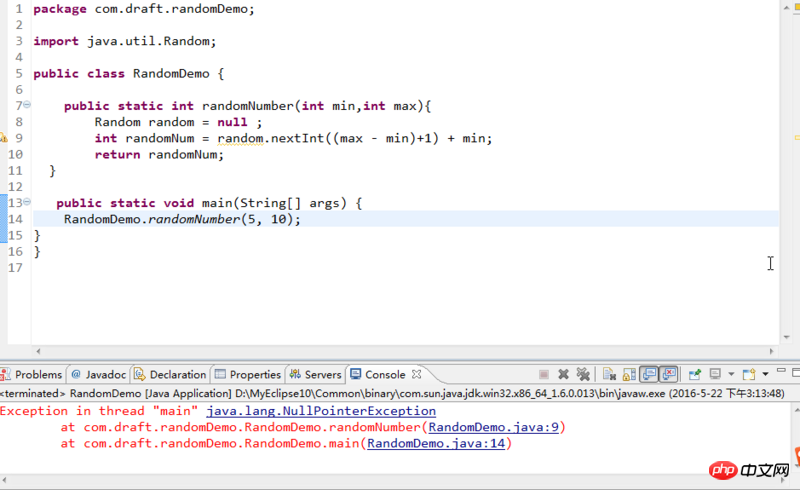This screenshot has width=800, height=490.
Task: Click the editor horizontal scrollbar right arrow
Action: (771, 351)
